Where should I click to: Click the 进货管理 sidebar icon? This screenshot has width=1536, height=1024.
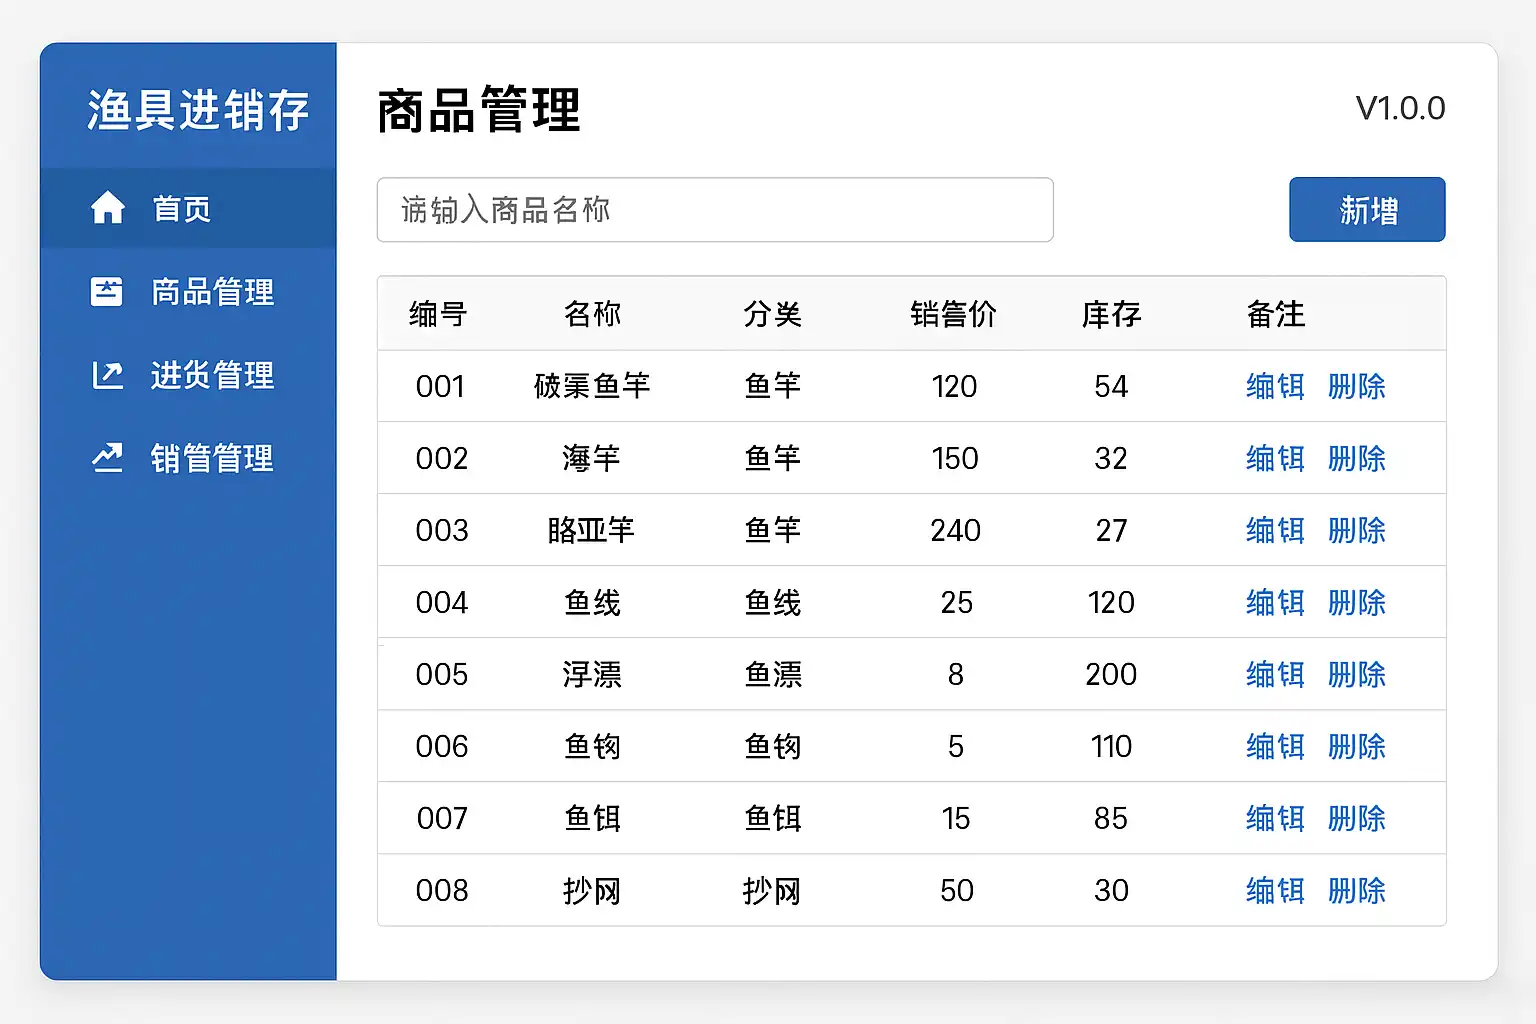[x=107, y=375]
